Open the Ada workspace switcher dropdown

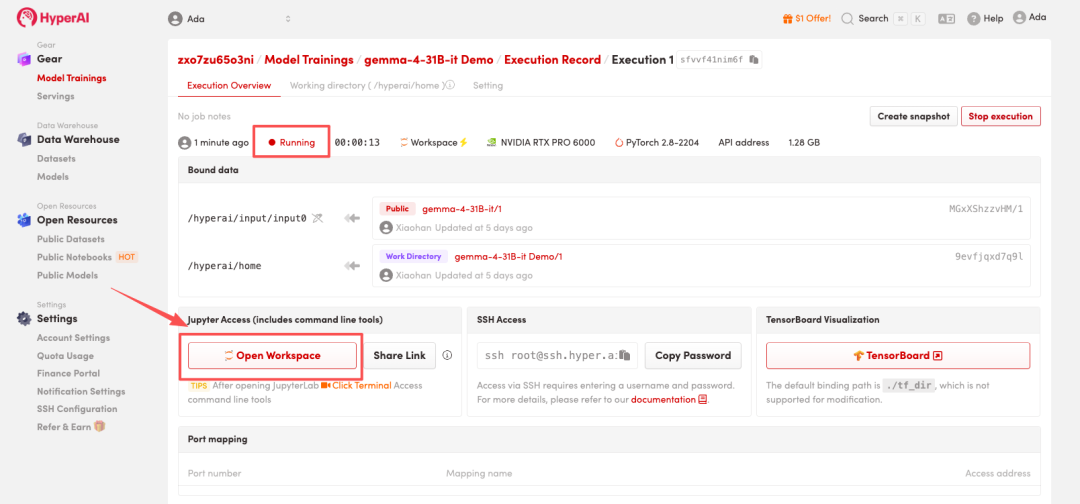(x=230, y=18)
